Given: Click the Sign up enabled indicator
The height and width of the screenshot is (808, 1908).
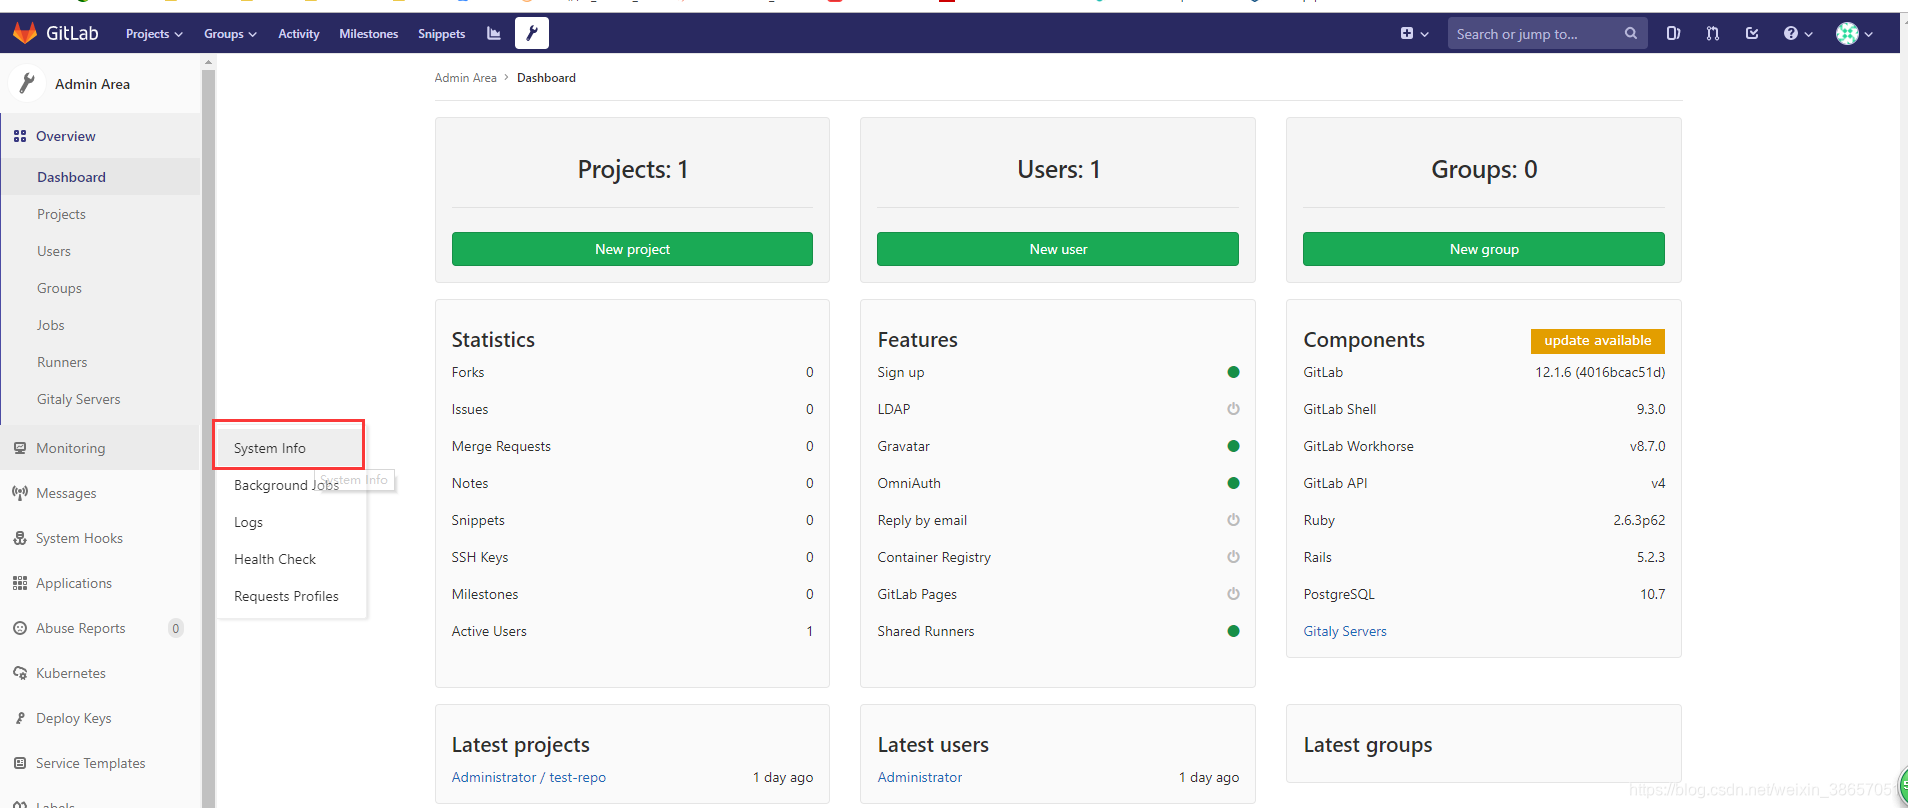Looking at the screenshot, I should pos(1233,372).
